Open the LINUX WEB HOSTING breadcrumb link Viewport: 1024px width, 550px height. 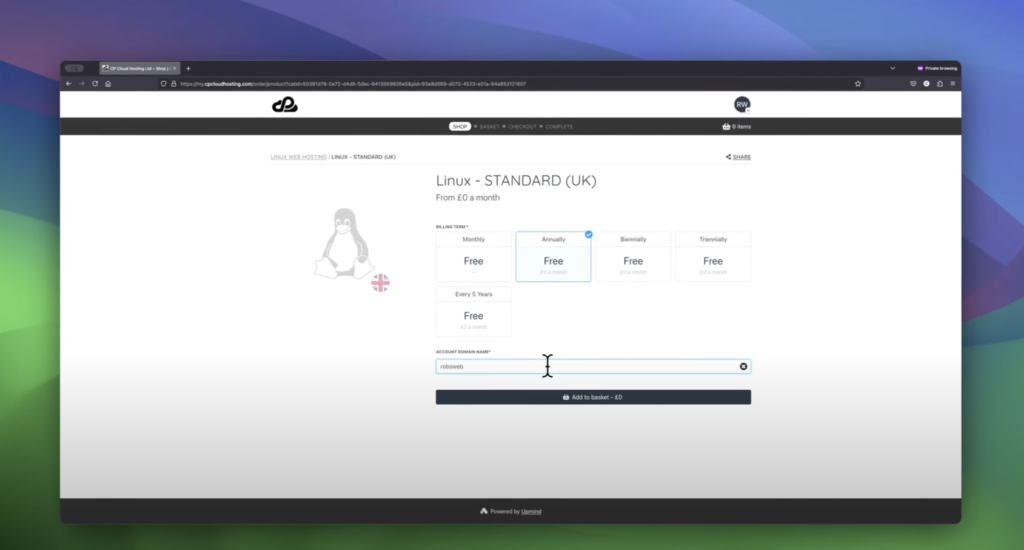pyautogui.click(x=298, y=157)
